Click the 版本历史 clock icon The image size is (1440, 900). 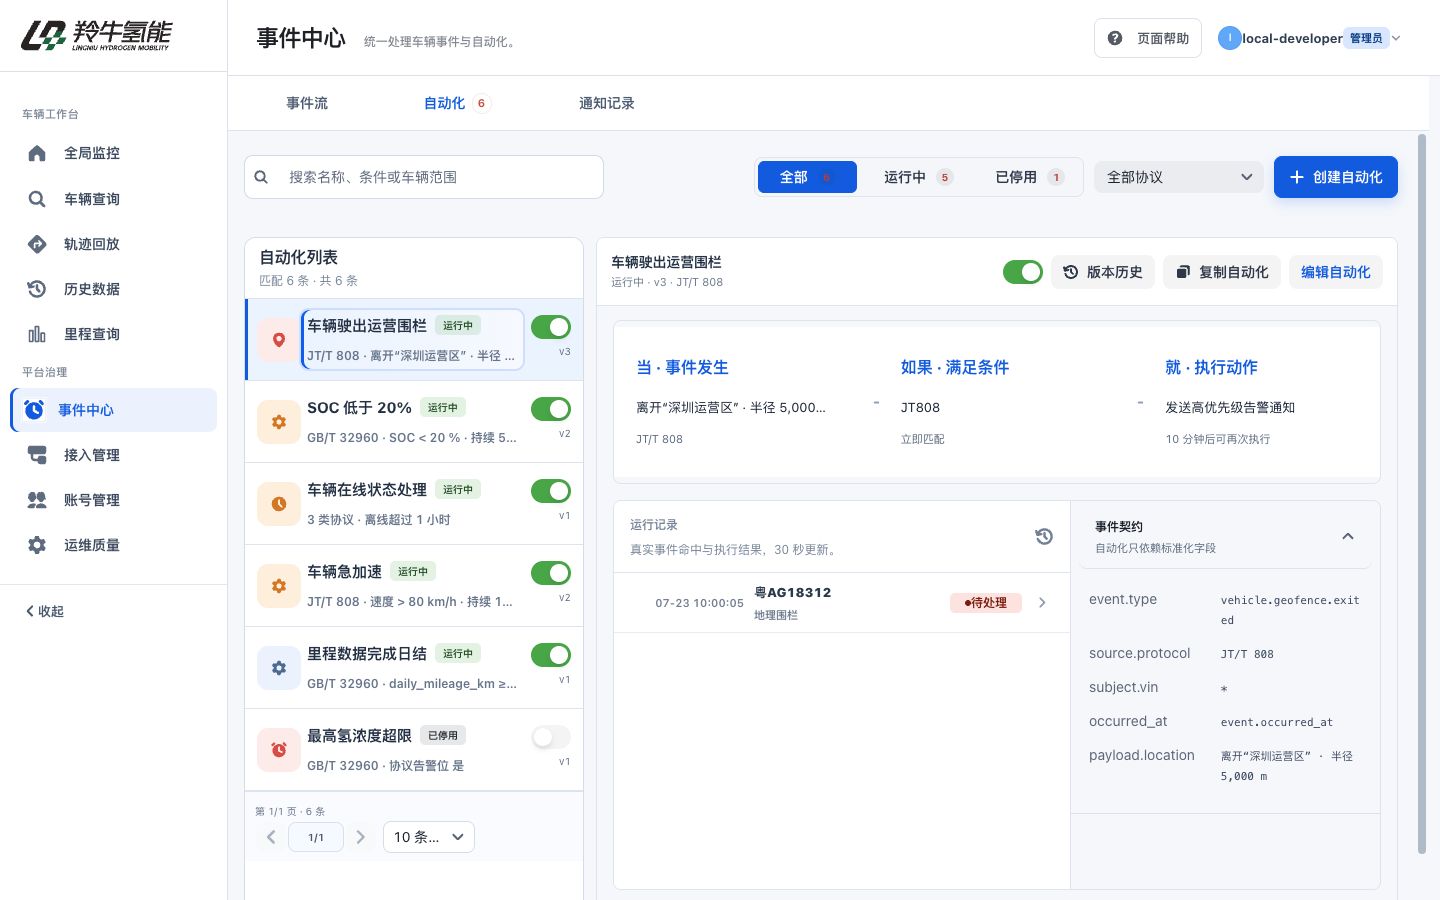pyautogui.click(x=1071, y=272)
